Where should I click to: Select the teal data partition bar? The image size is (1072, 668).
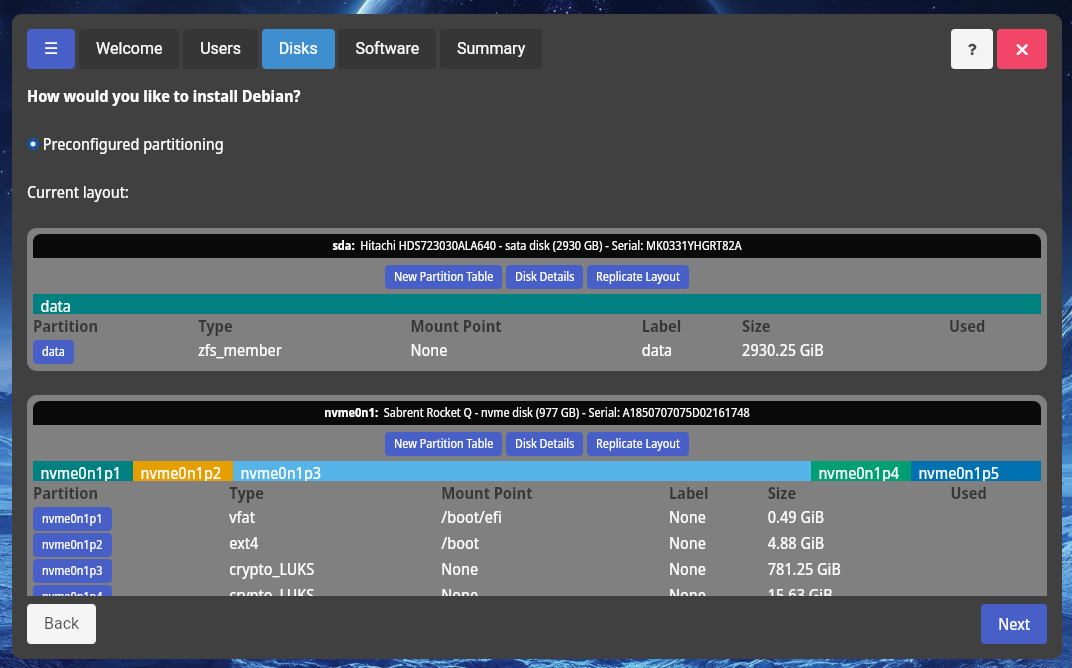pos(537,305)
